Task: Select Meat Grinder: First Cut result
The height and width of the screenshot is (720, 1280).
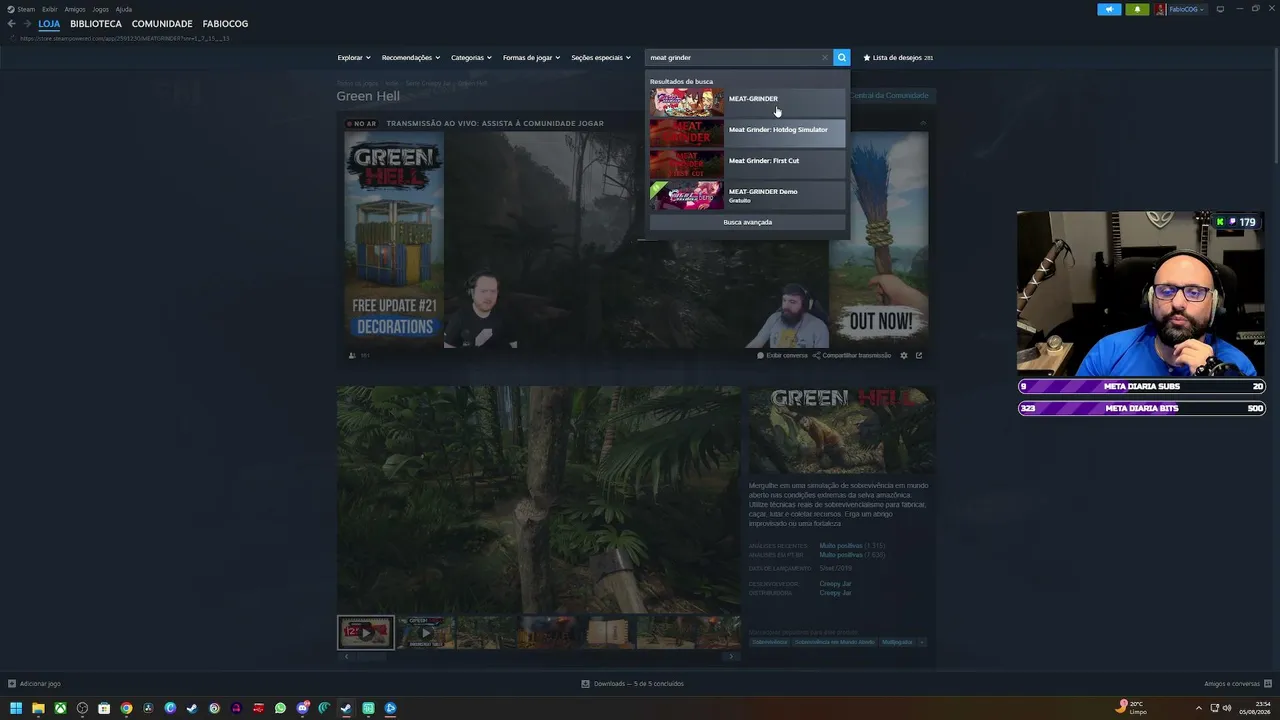Action: [747, 164]
